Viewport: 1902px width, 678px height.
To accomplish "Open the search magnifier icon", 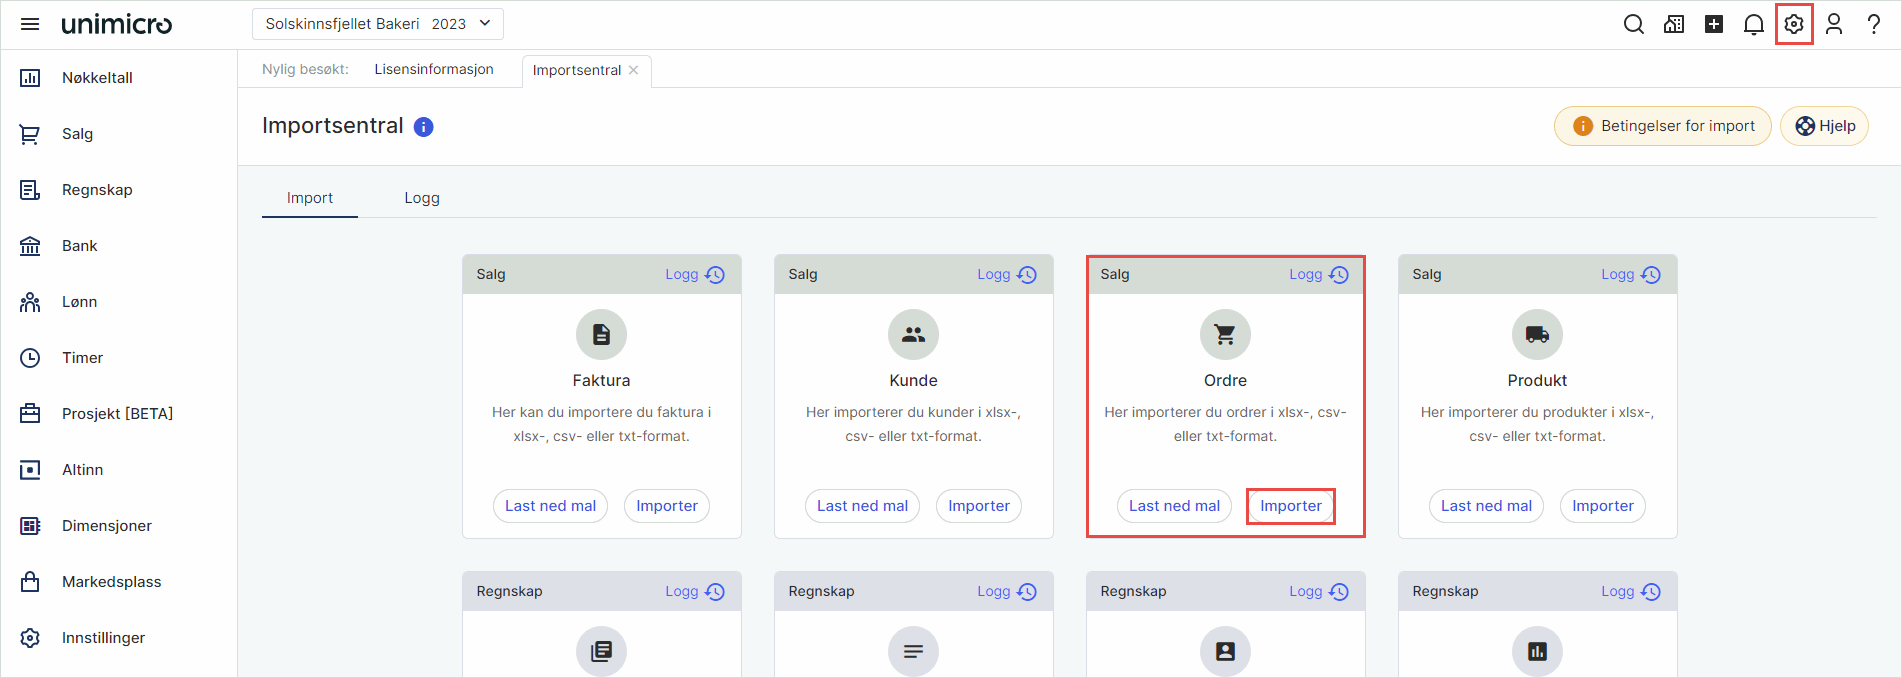I will tap(1633, 24).
